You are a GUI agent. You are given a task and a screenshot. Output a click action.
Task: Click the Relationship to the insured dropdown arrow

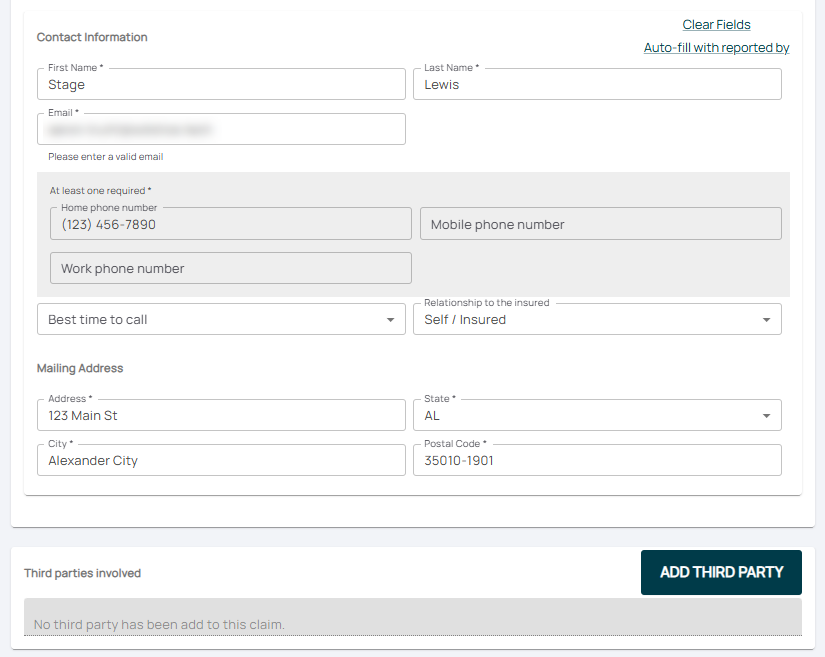(766, 320)
